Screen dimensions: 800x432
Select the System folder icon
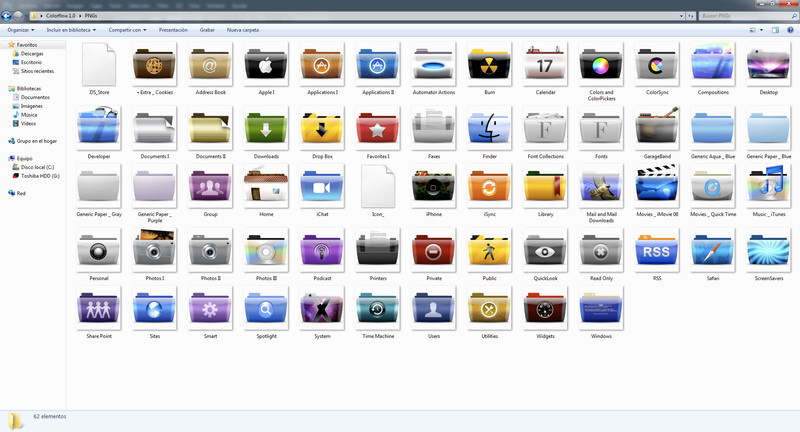pyautogui.click(x=321, y=309)
